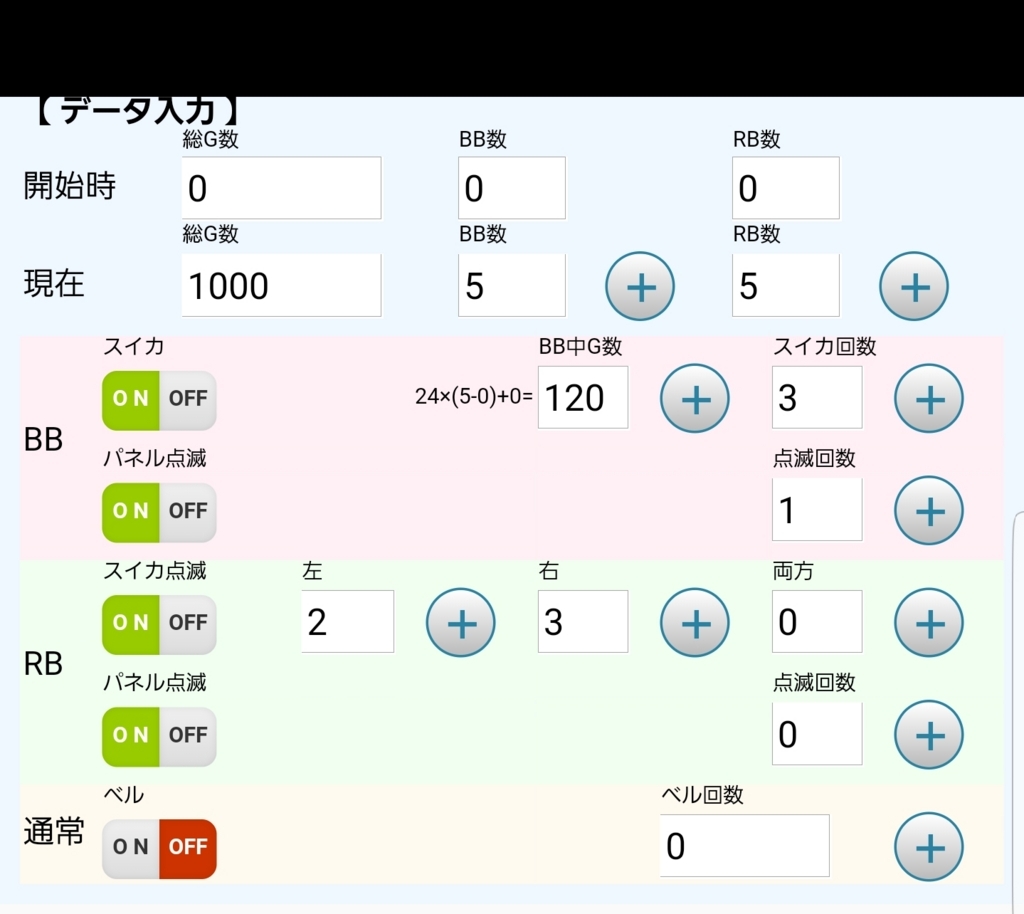Add one to RB 点滅回数 with plus

coord(929,735)
